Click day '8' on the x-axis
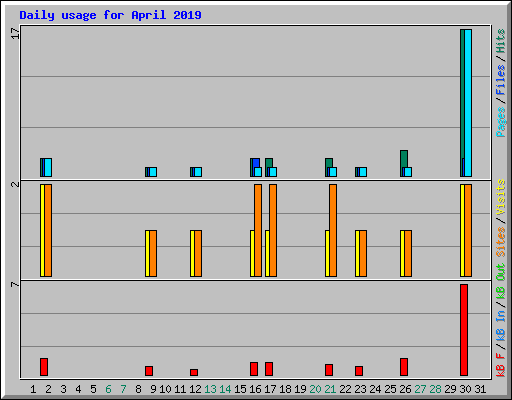Viewport: 512px width, 400px height. (138, 389)
